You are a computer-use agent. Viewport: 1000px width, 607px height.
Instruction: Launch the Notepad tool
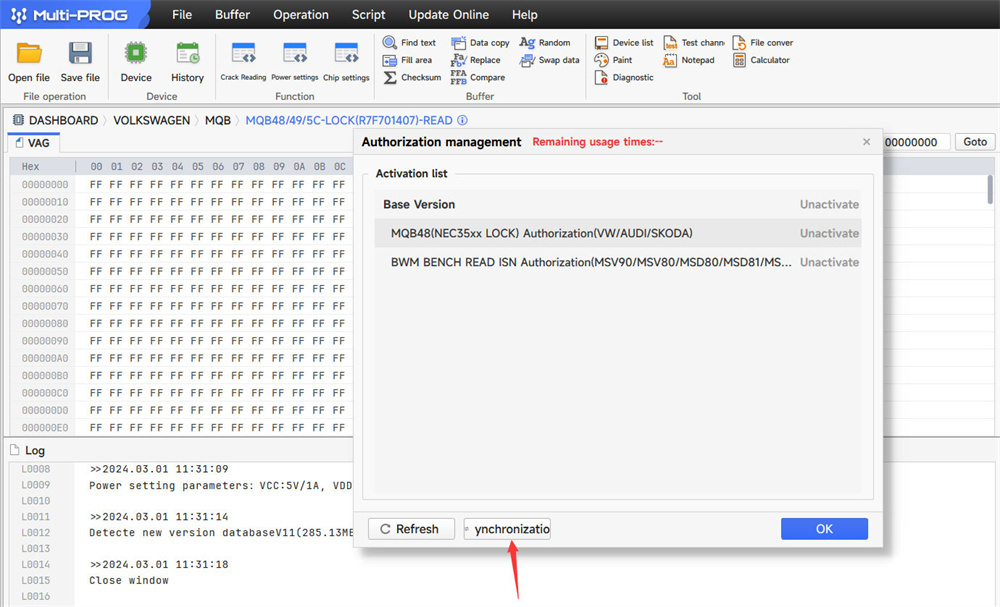click(689, 60)
